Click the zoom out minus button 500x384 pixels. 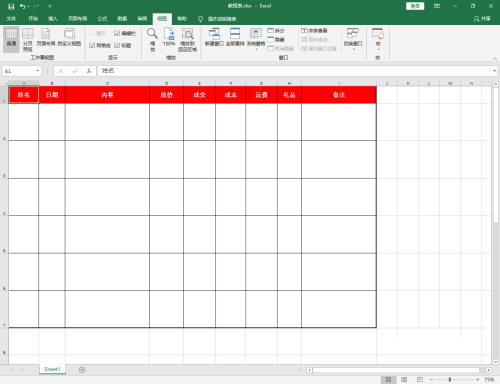pos(431,380)
